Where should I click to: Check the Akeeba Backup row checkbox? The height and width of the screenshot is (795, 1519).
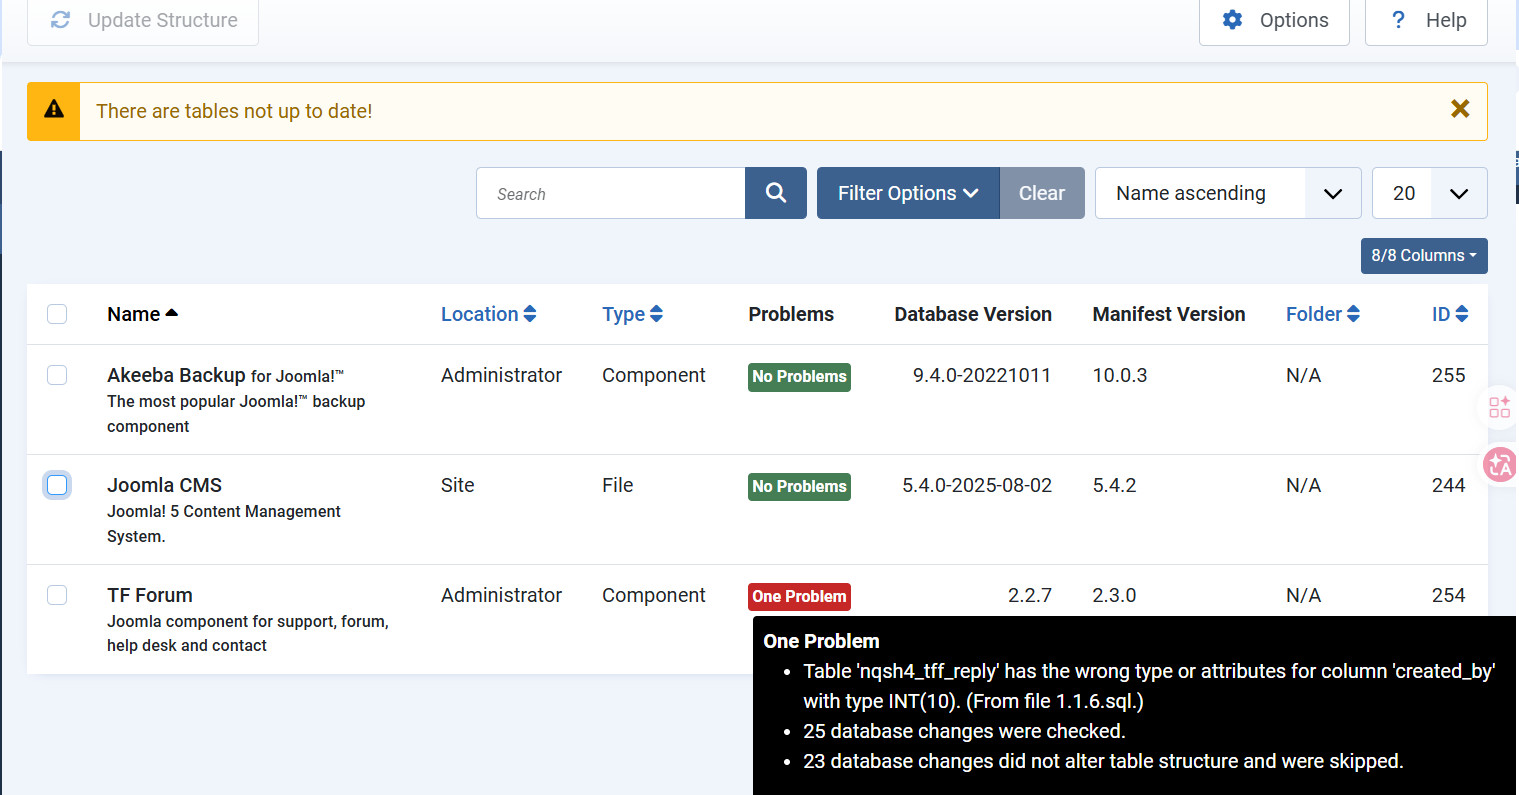click(57, 375)
